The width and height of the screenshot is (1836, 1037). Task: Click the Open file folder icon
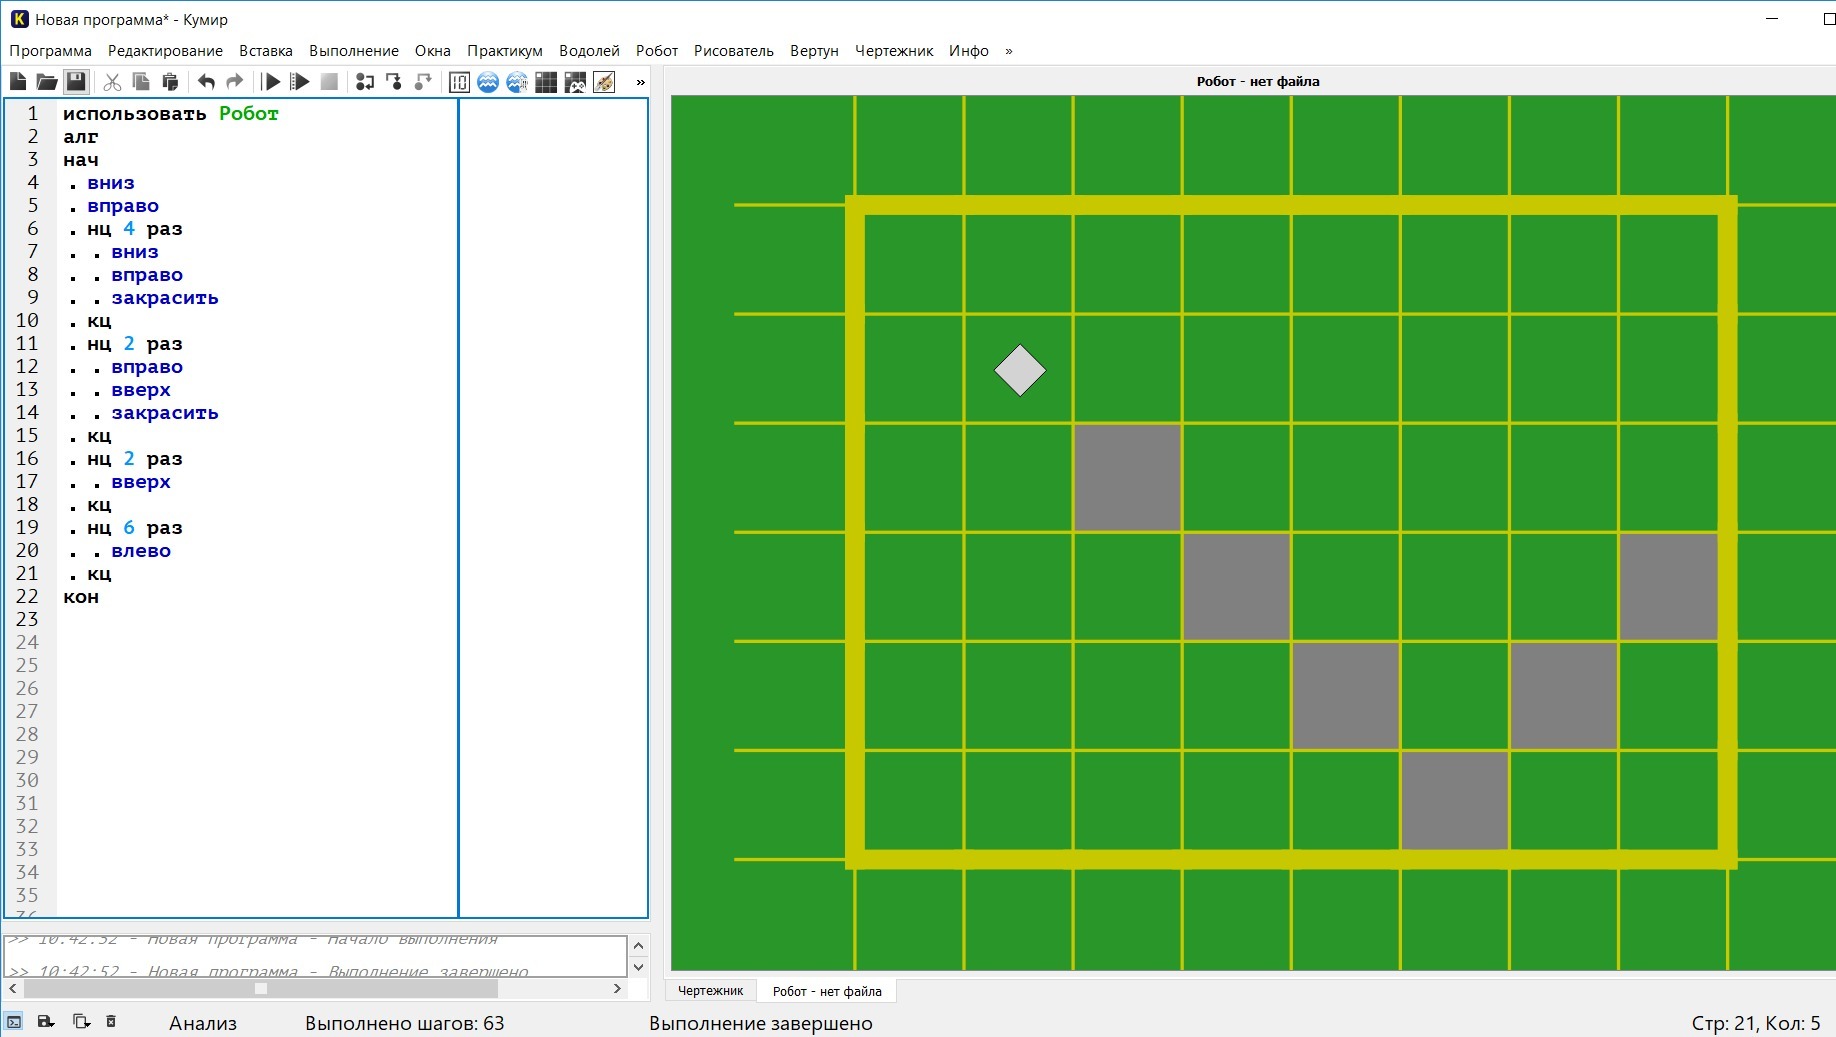(47, 82)
